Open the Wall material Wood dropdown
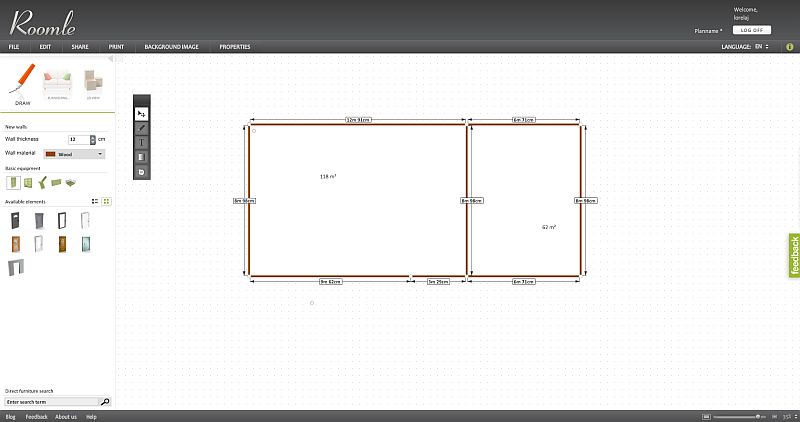The width and height of the screenshot is (800, 422). [x=74, y=154]
